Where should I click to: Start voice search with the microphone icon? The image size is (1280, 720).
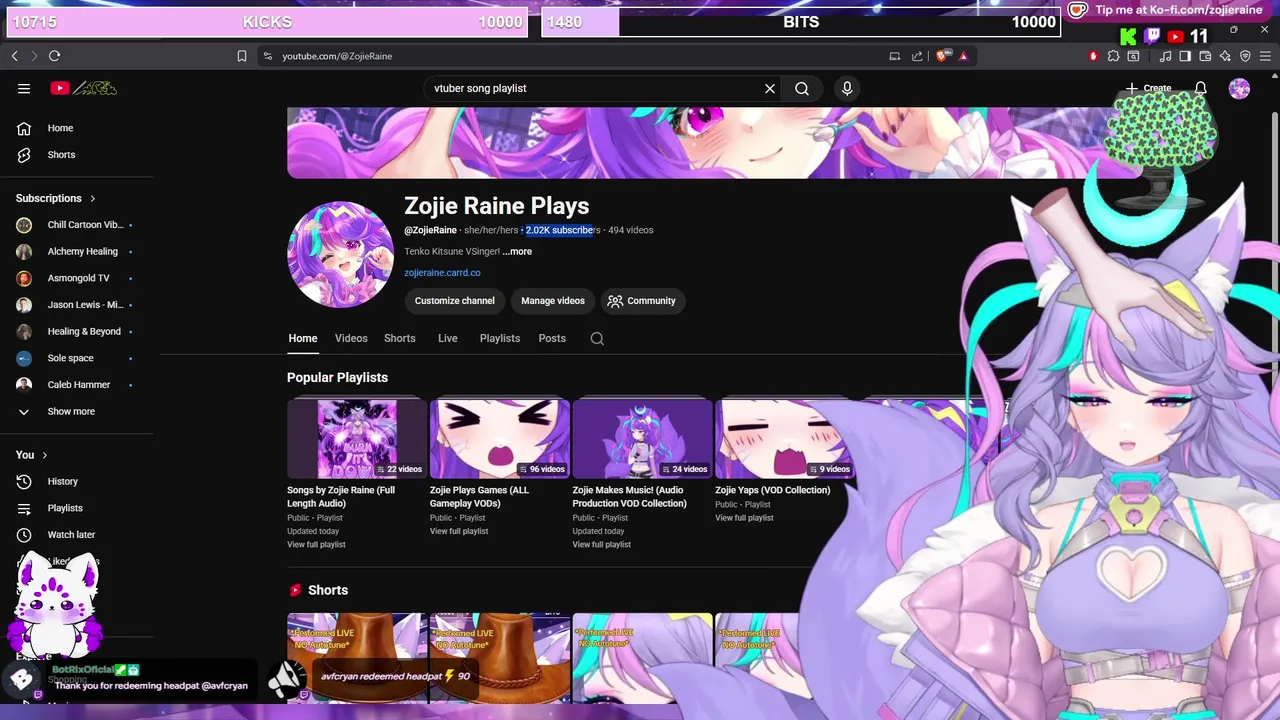[x=847, y=88]
